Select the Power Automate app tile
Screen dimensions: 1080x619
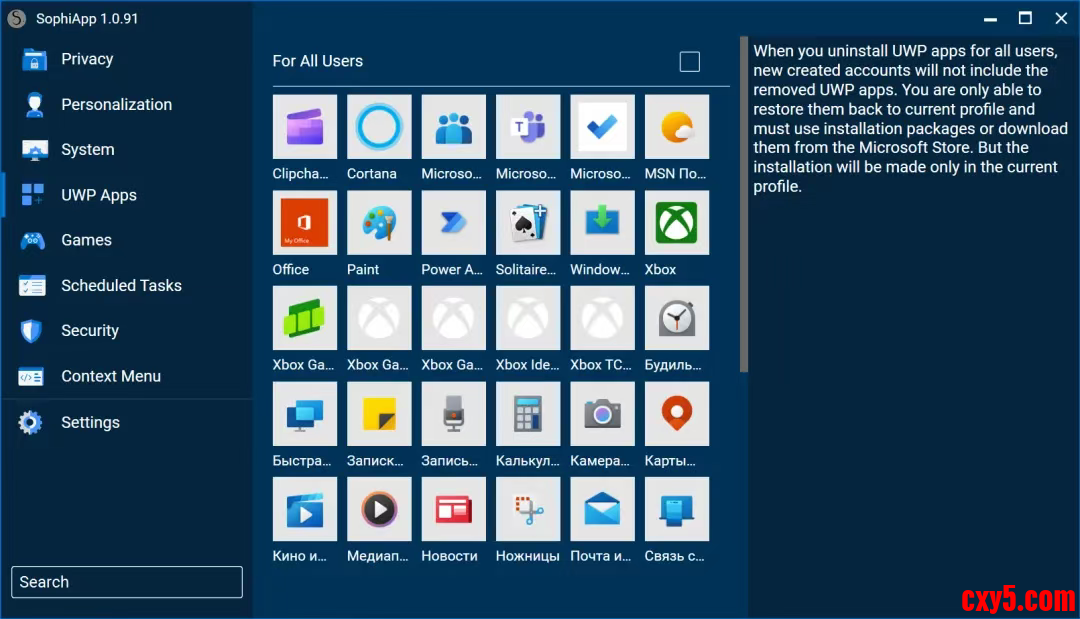click(x=453, y=222)
